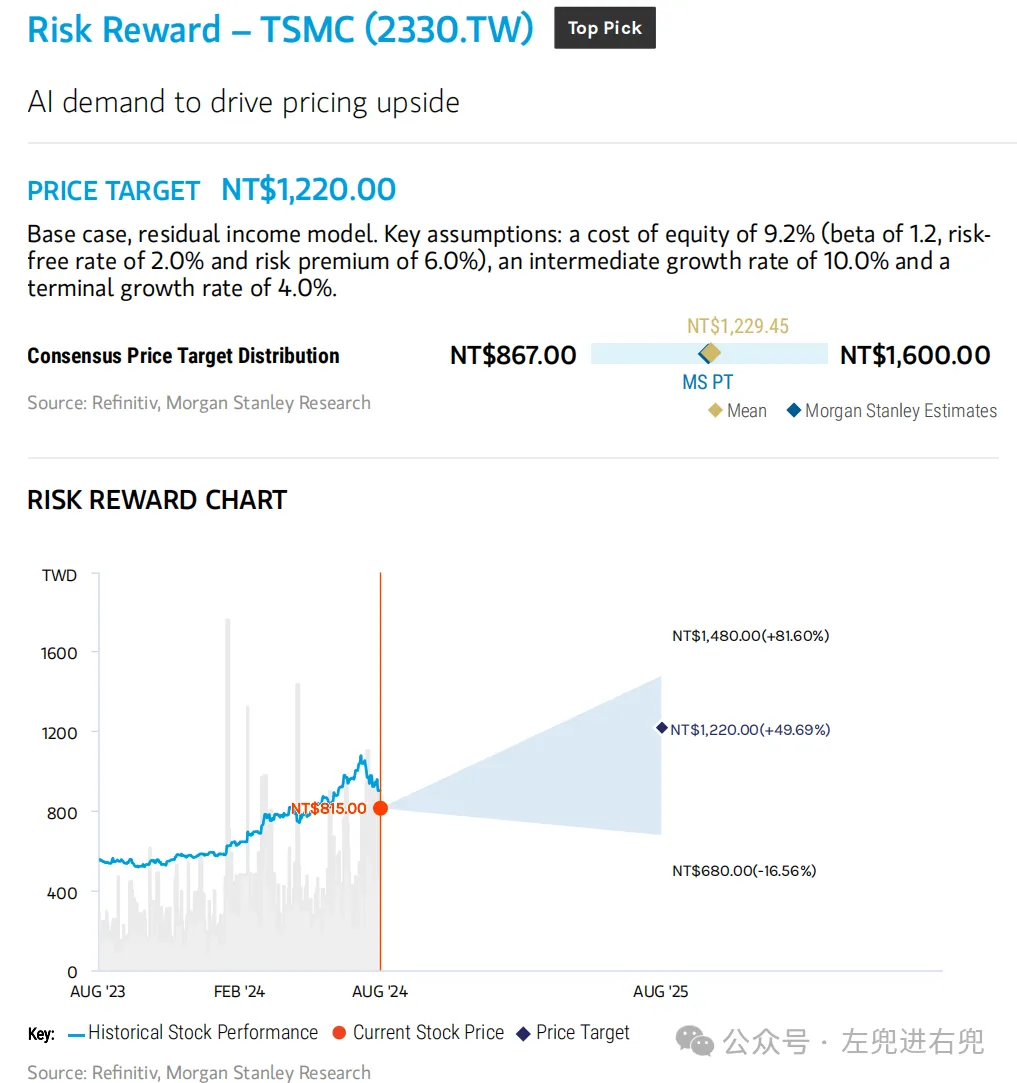Click the FEB '24 axis label
Image resolution: width=1017 pixels, height=1083 pixels.
pyautogui.click(x=239, y=992)
